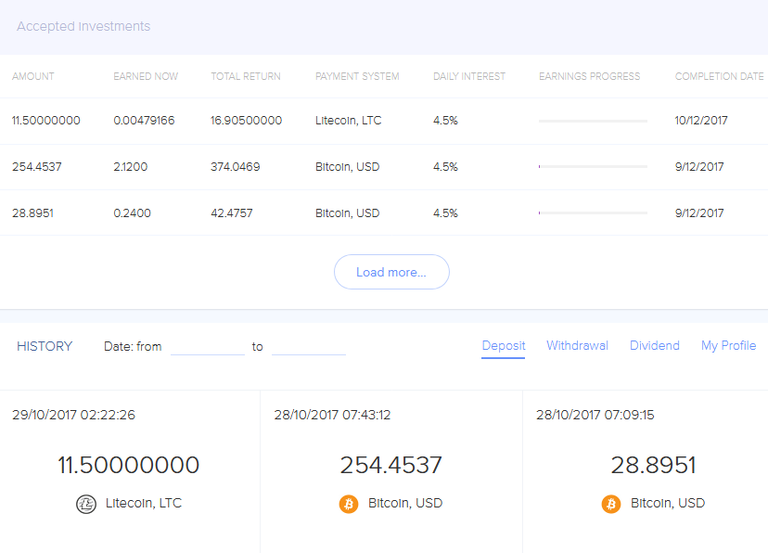Screen dimensions: 768x553
Task: Open the Withdrawal tab
Action: pos(577,346)
